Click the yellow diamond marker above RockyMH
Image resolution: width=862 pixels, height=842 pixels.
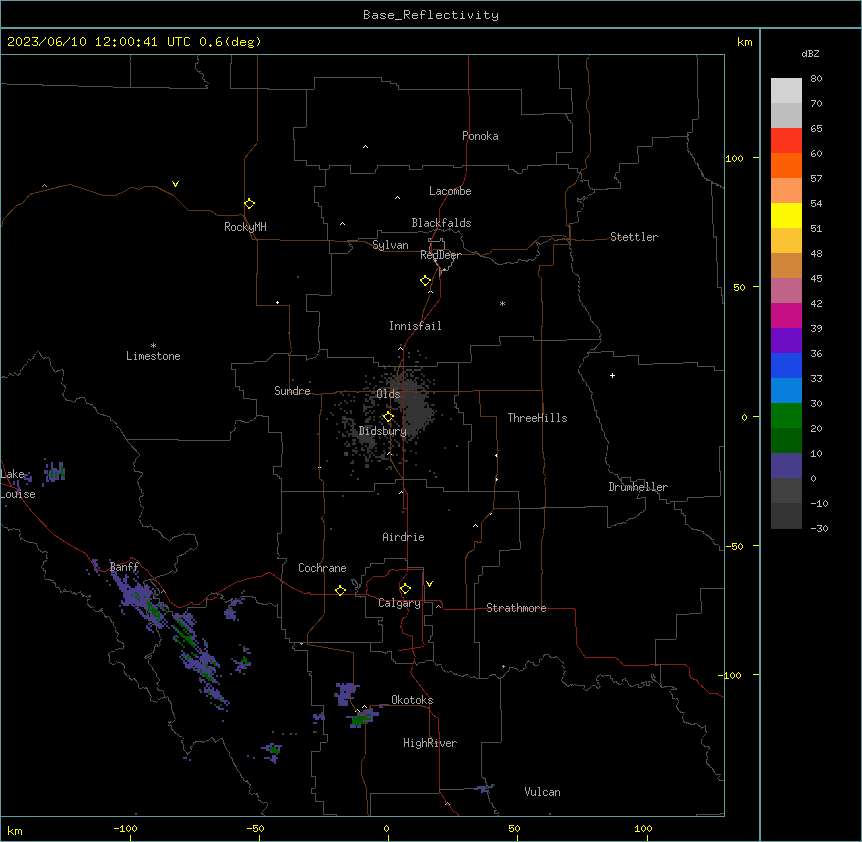click(249, 204)
